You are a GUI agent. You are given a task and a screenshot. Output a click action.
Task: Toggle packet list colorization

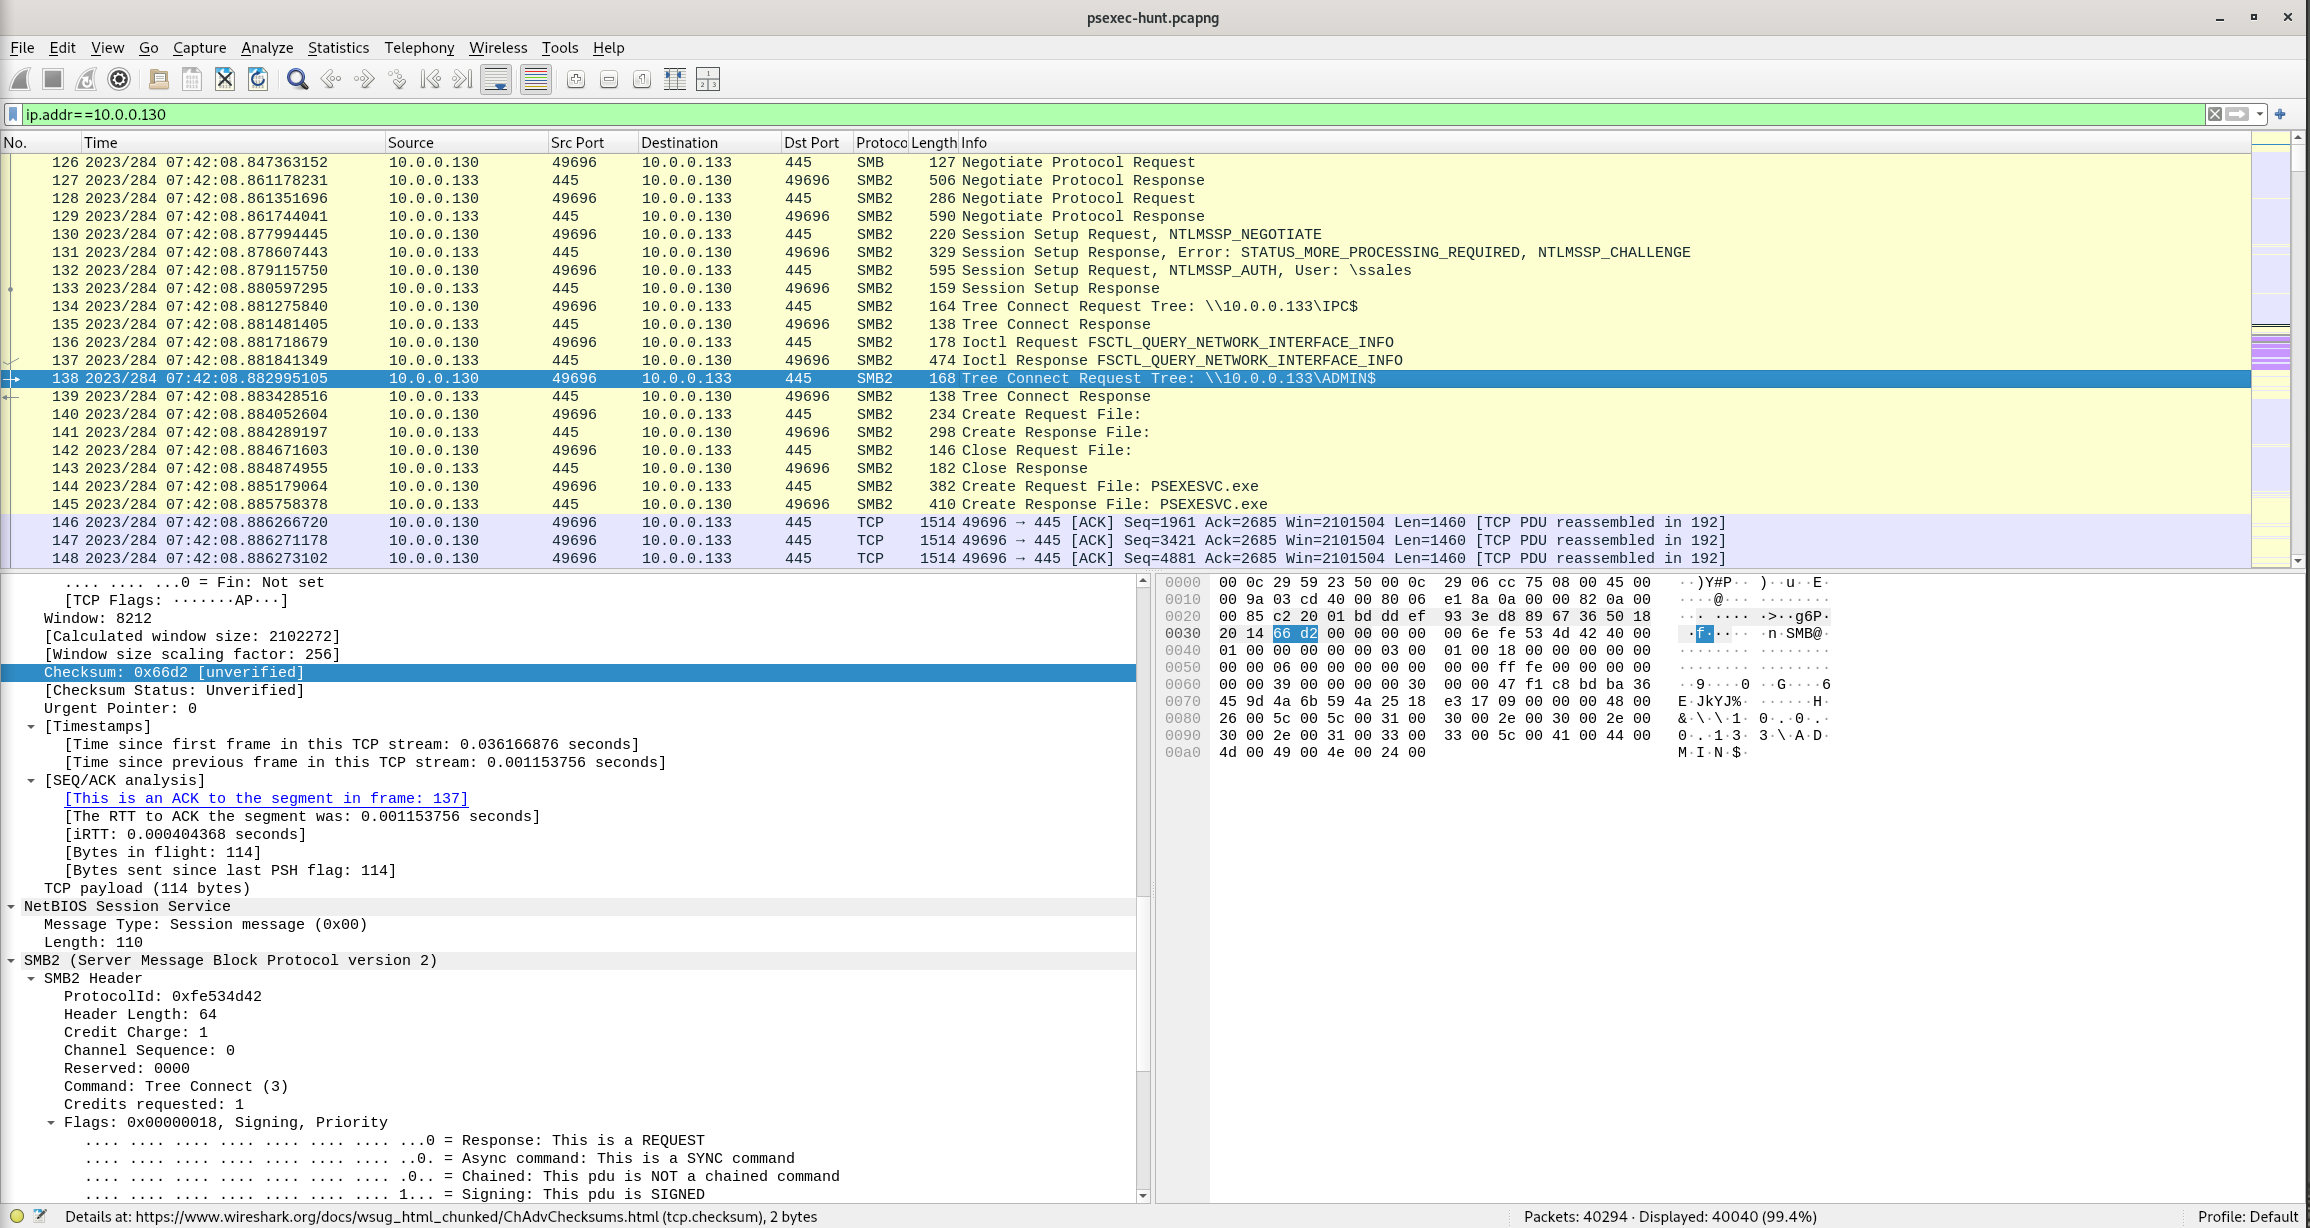536,79
